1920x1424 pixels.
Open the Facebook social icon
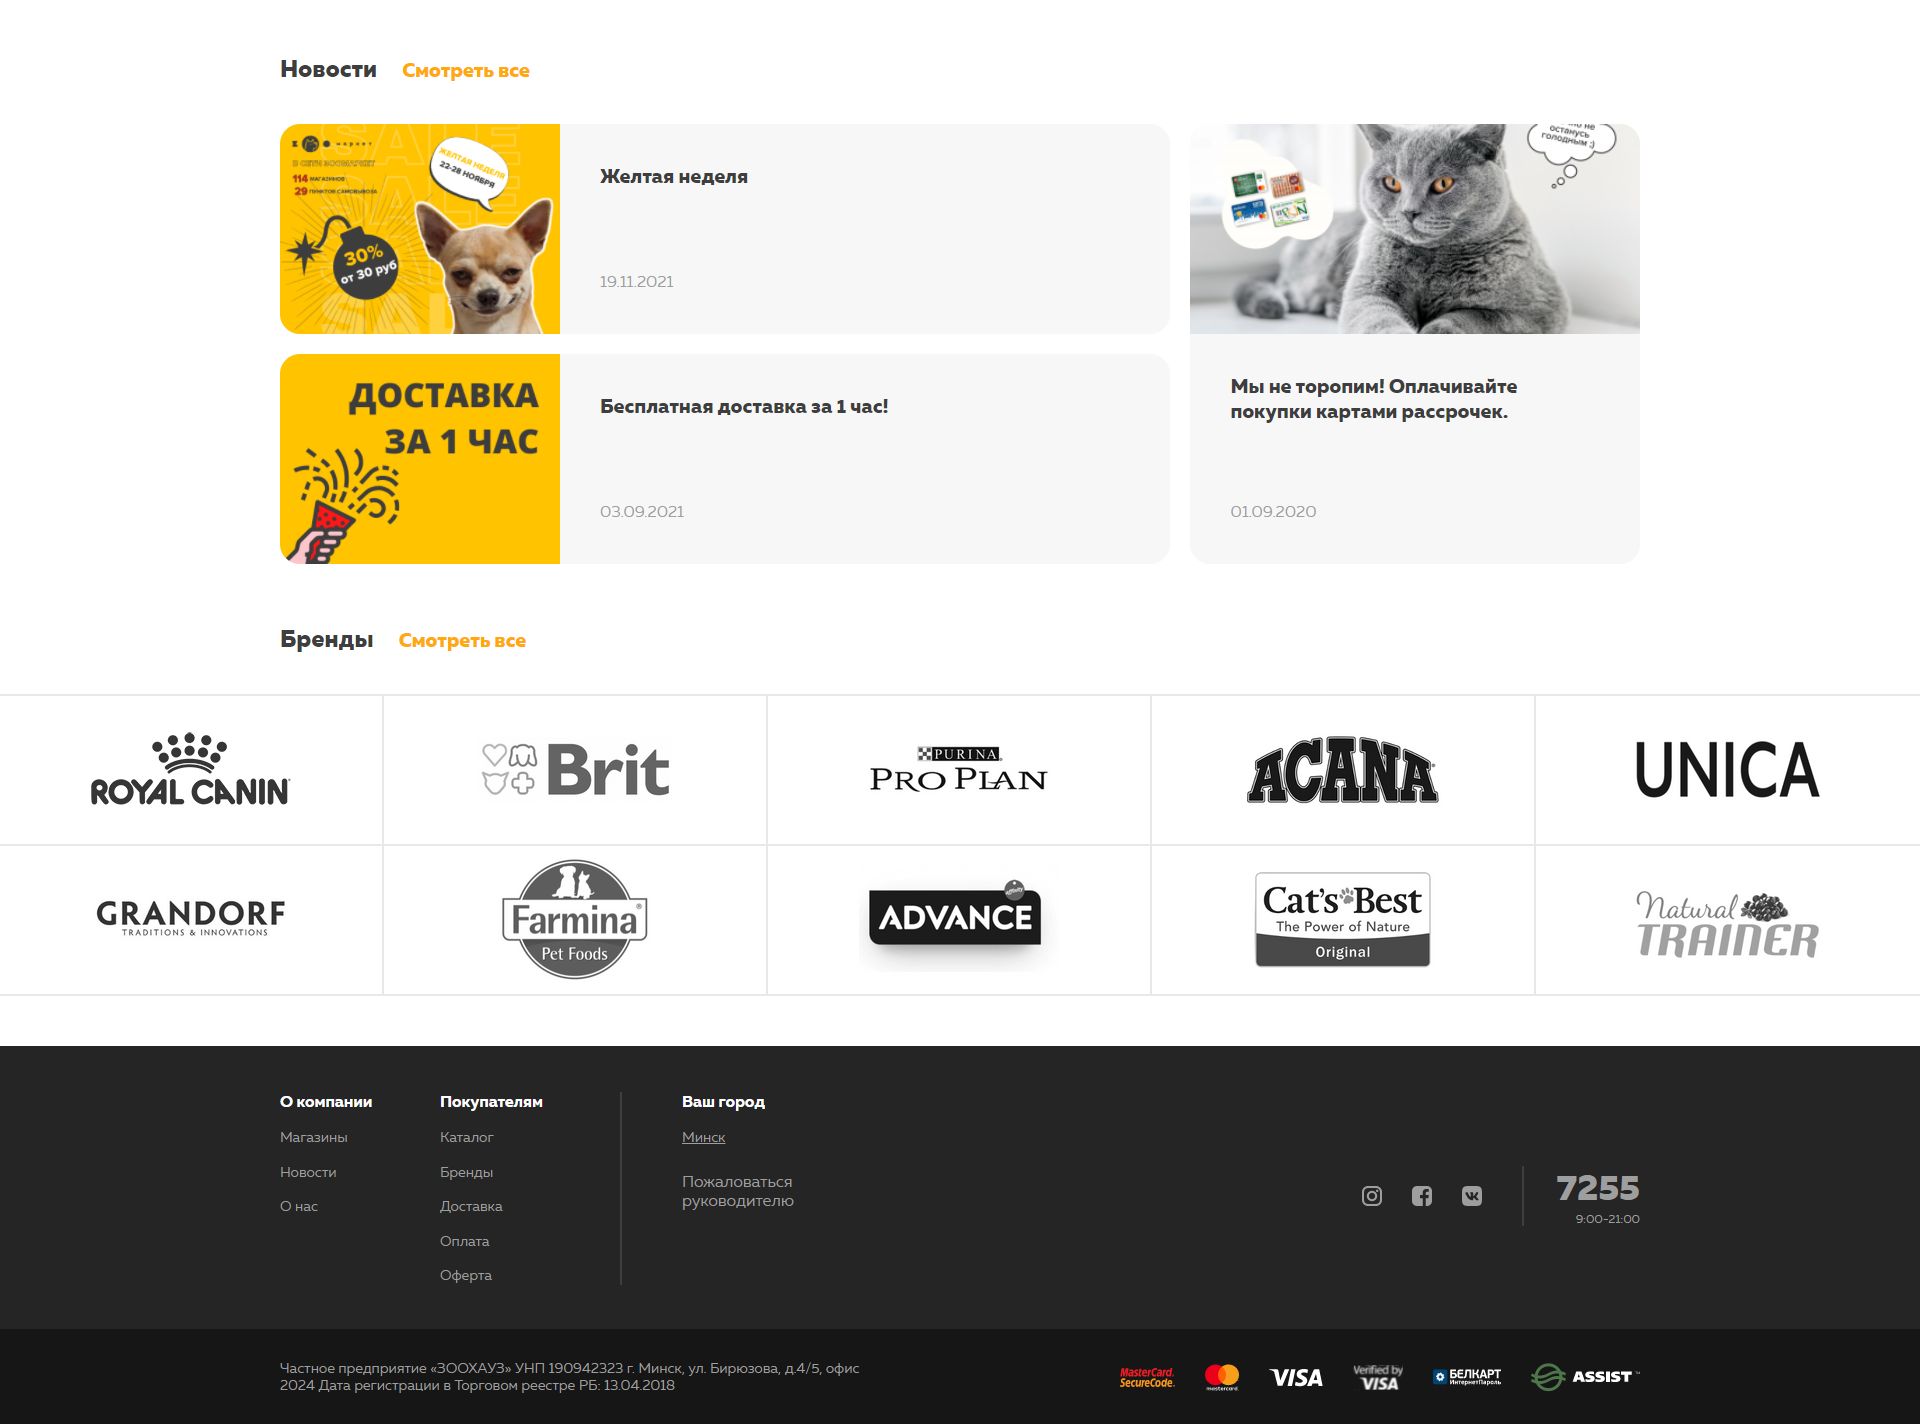1422,1196
